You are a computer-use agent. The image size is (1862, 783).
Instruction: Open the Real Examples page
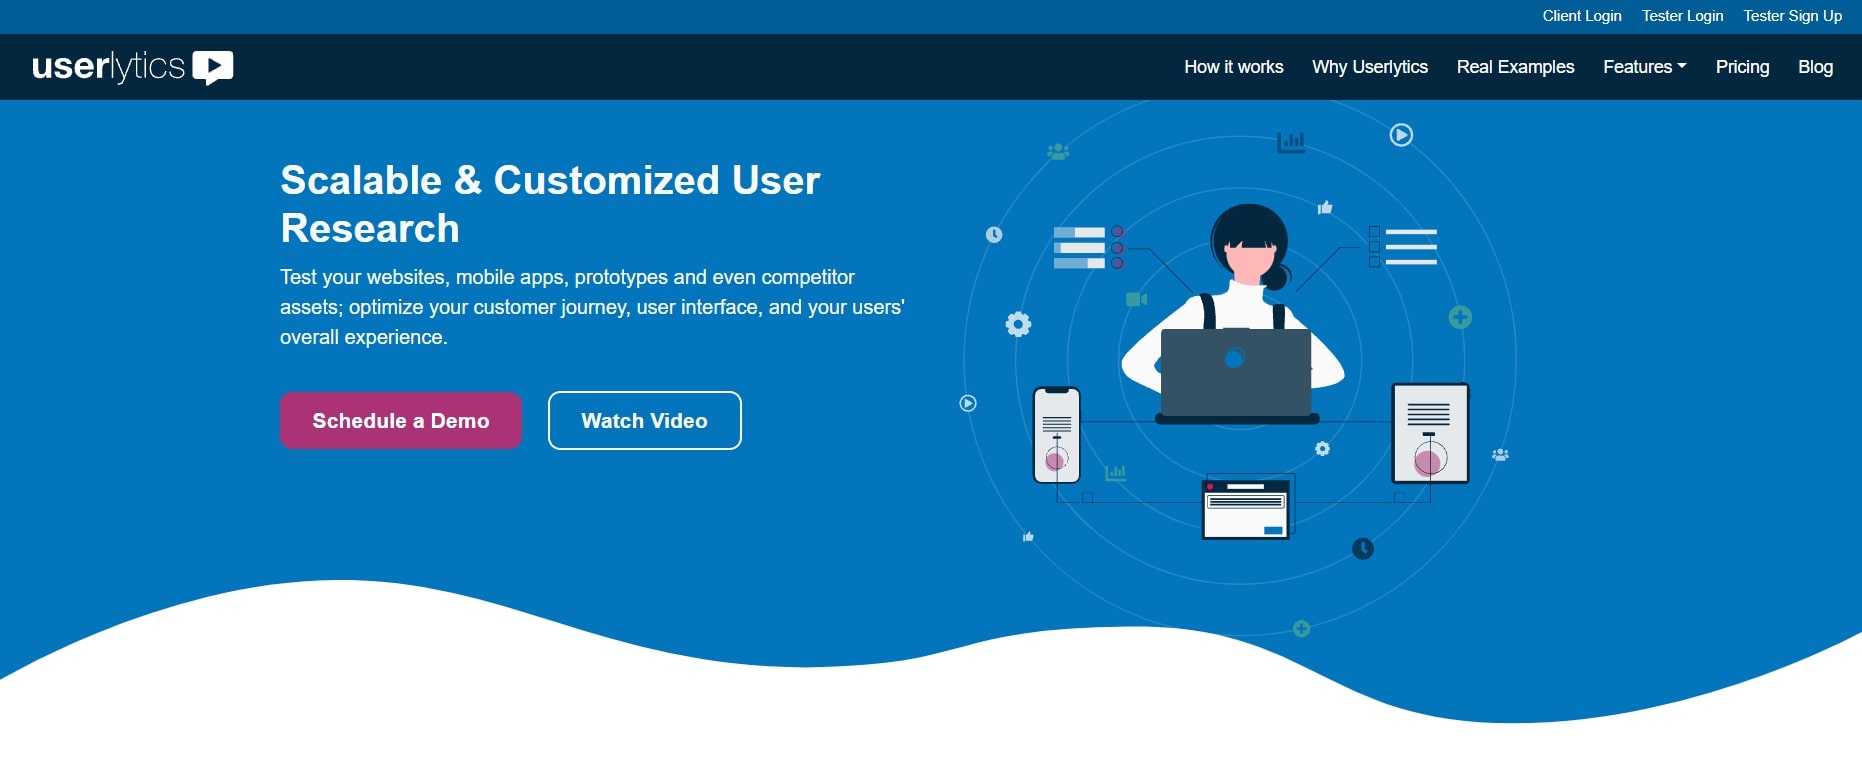tap(1515, 67)
